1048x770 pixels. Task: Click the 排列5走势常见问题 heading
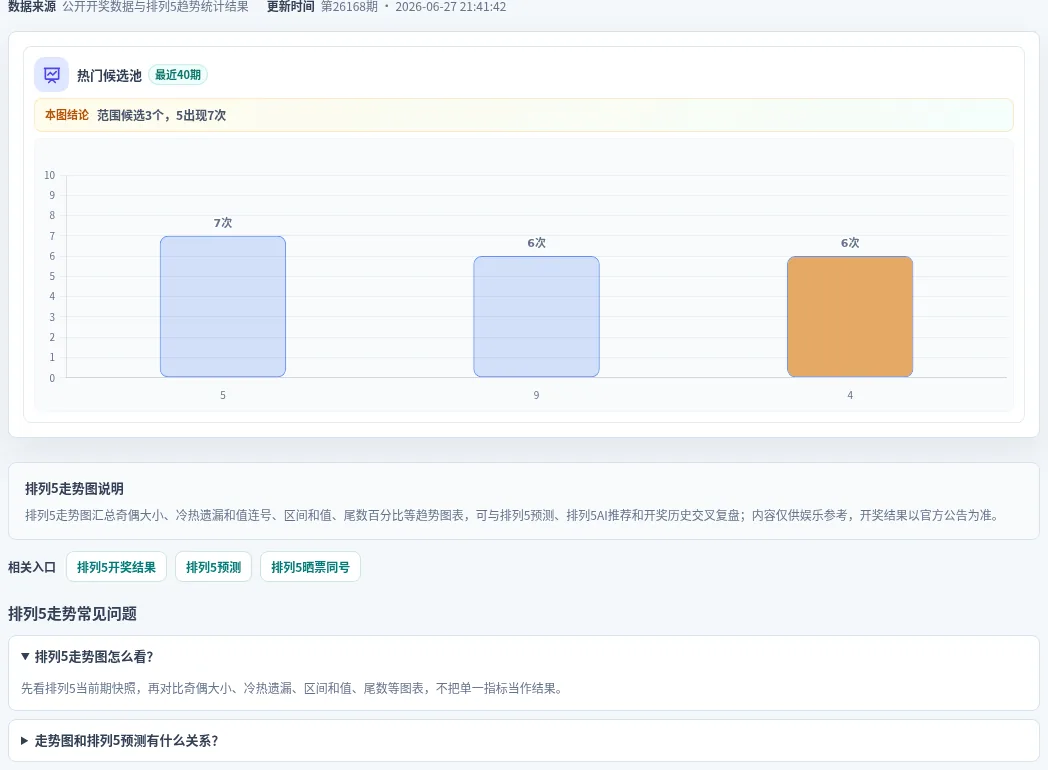[x=72, y=614]
